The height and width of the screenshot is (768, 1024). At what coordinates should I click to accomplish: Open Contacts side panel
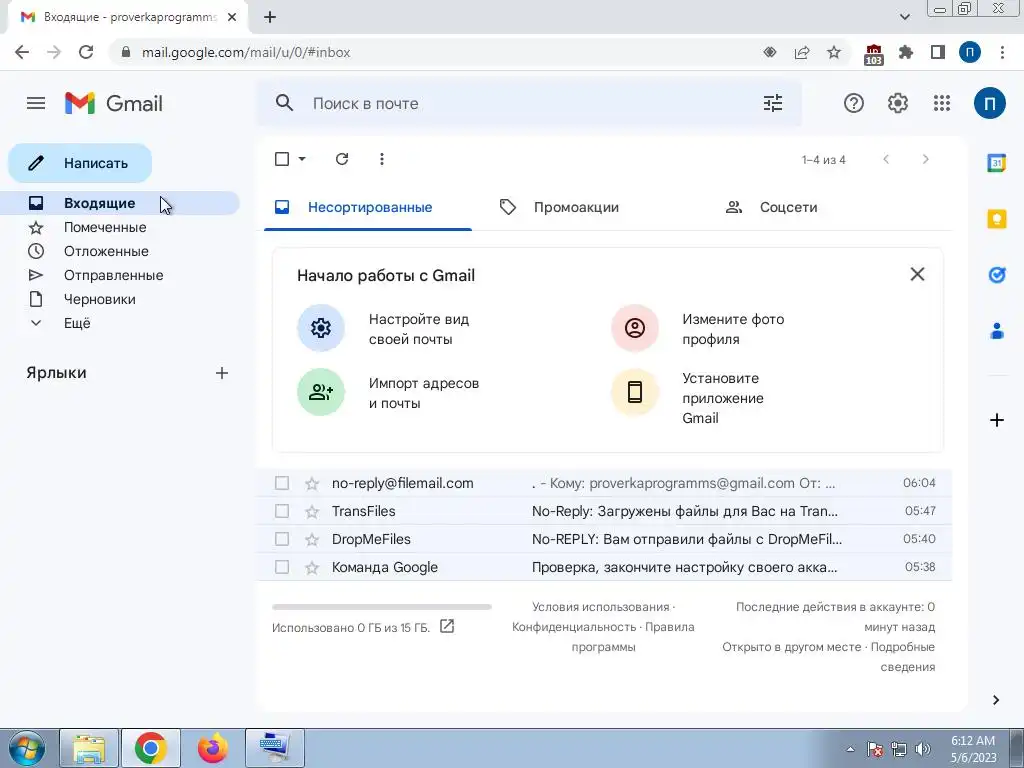click(x=997, y=331)
